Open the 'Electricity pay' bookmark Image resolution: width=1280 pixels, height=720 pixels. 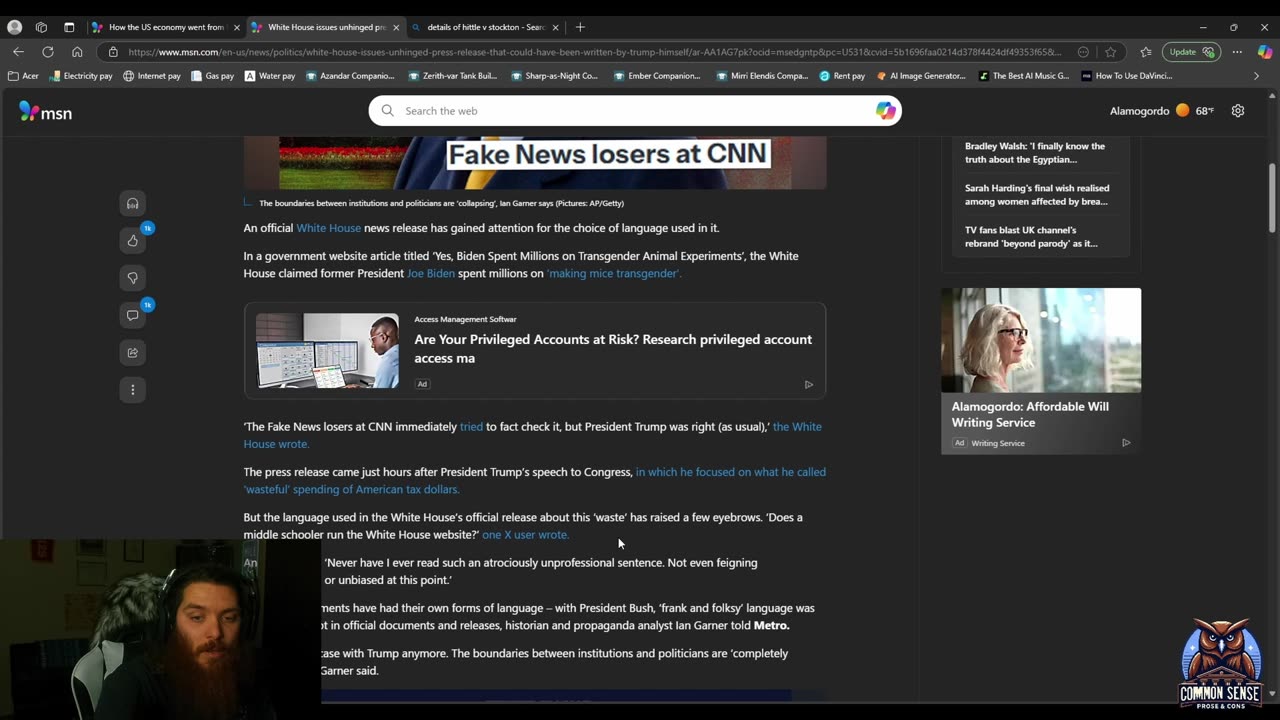coord(81,76)
